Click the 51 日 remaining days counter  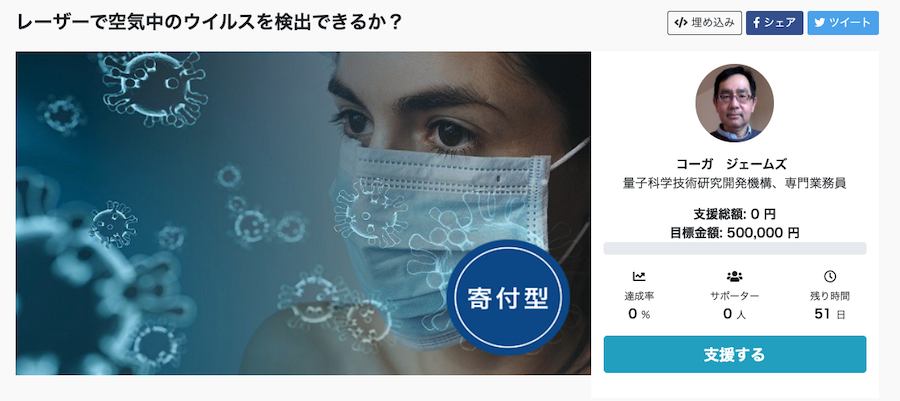click(829, 314)
